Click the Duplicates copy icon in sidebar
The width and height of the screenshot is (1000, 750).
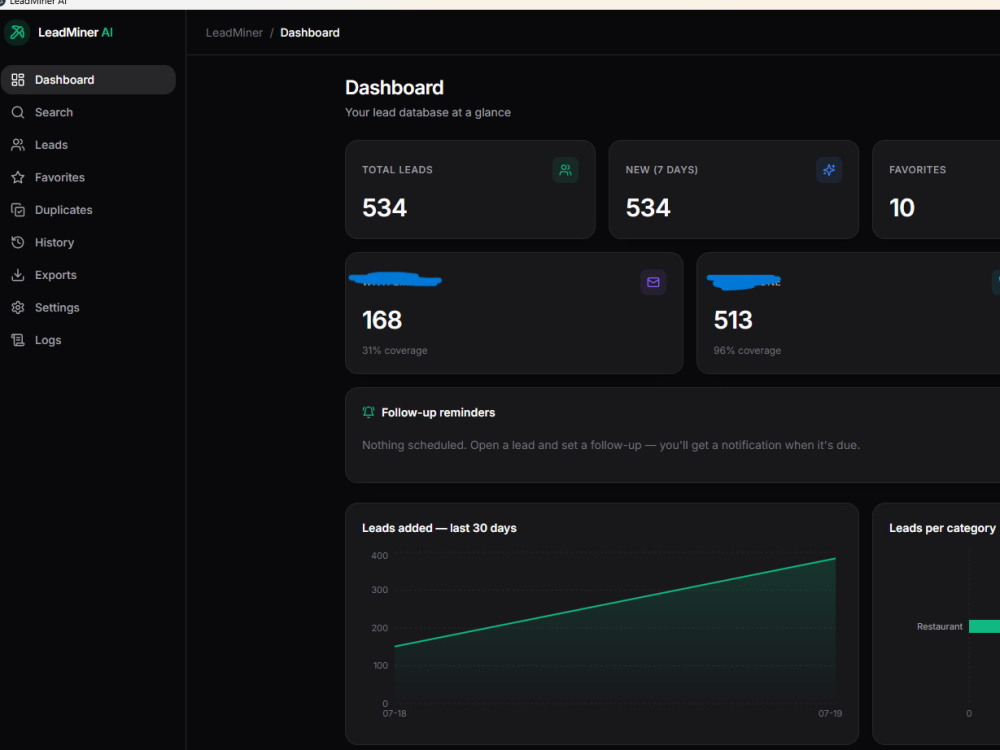[x=18, y=210]
